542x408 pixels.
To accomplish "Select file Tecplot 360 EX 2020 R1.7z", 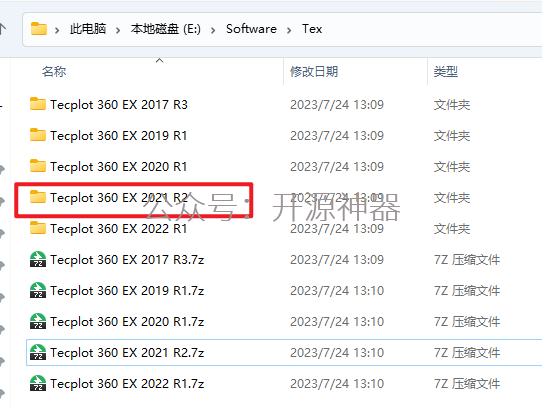I will 127,322.
